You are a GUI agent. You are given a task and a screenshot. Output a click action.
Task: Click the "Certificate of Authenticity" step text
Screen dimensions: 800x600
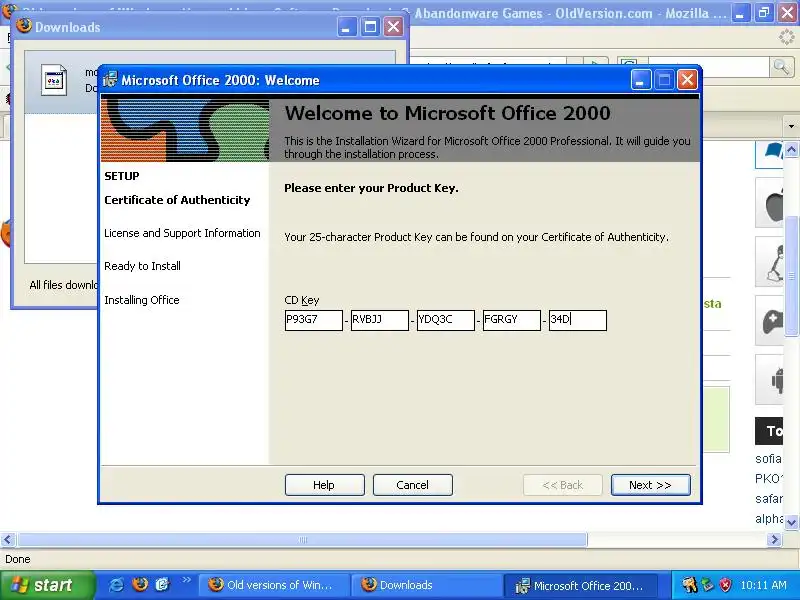pos(177,200)
